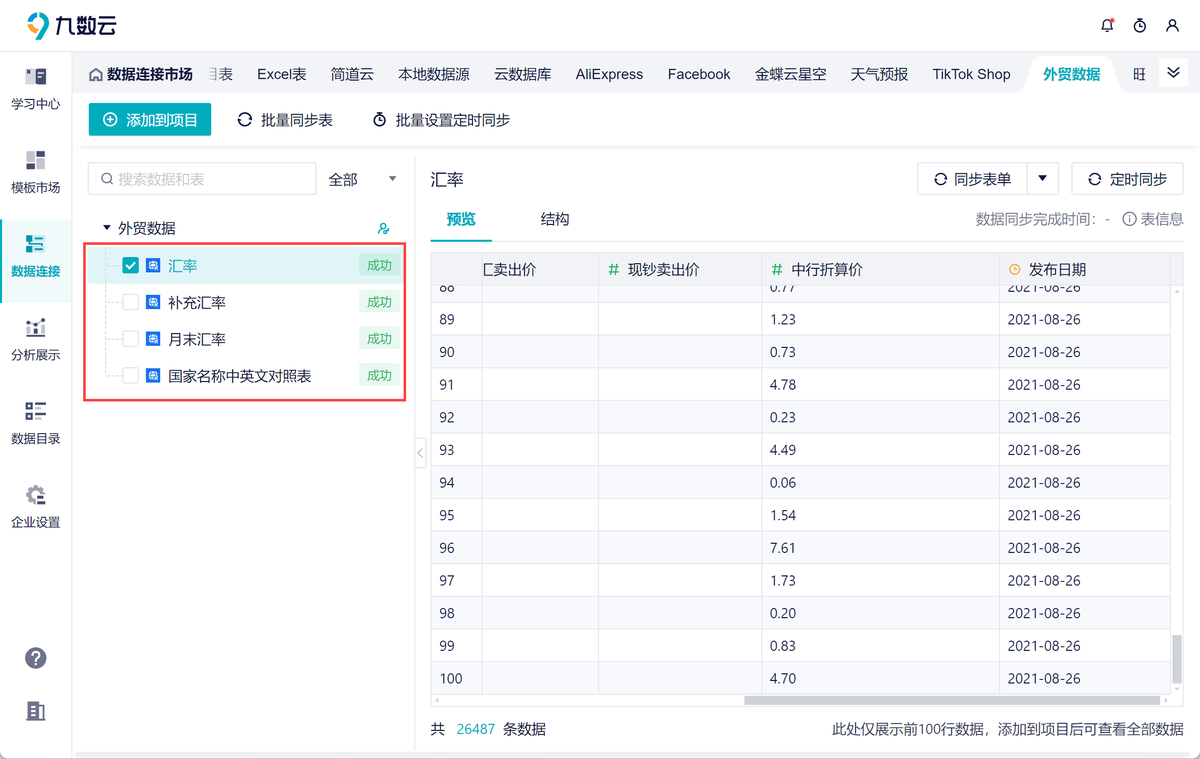Switch to the 结构 tab
Image resolution: width=1200 pixels, height=759 pixels.
554,219
